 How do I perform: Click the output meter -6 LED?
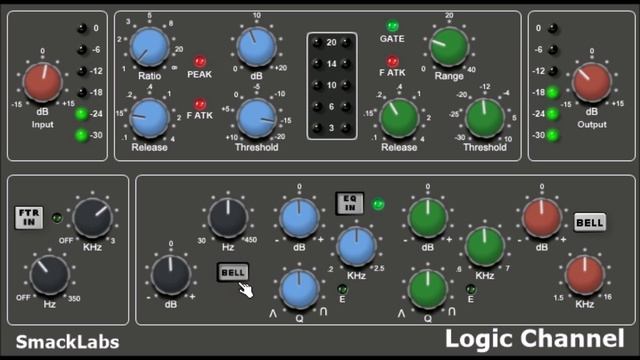pos(553,50)
